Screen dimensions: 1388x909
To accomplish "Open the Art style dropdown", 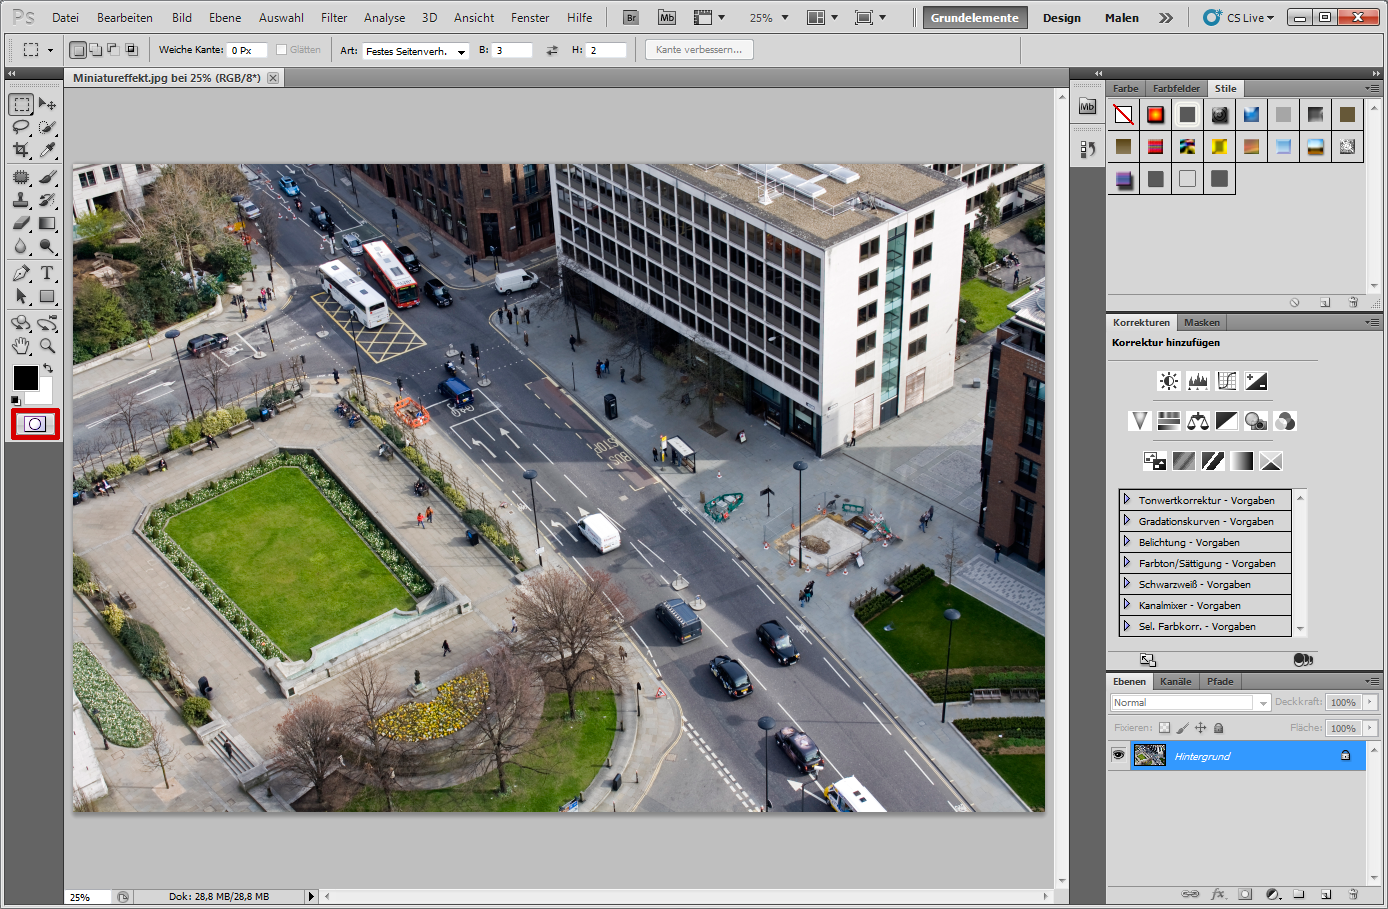I will [416, 51].
